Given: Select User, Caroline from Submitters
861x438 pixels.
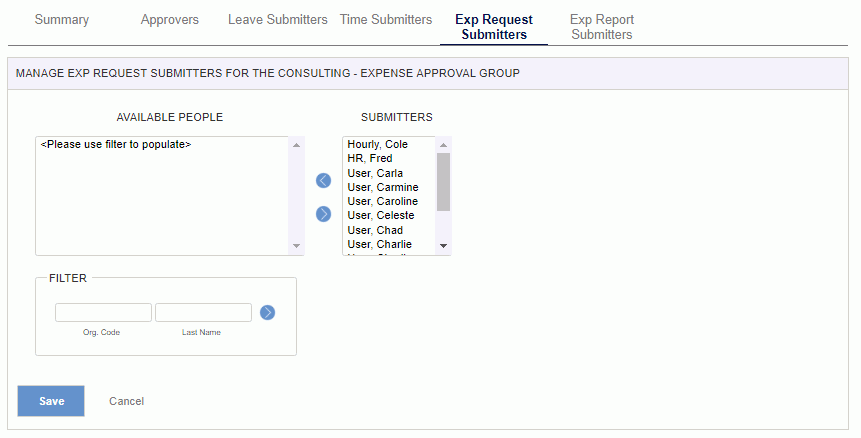Looking at the screenshot, I should pos(382,201).
